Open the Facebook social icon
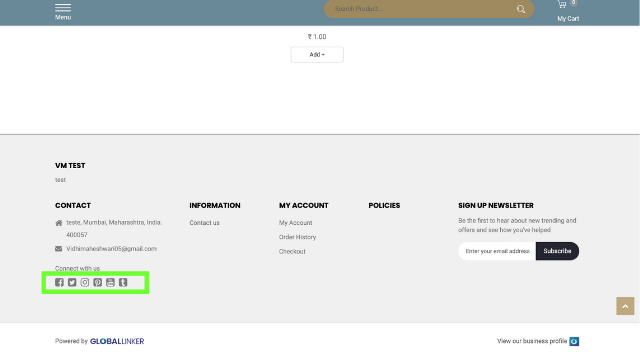 pos(59,282)
